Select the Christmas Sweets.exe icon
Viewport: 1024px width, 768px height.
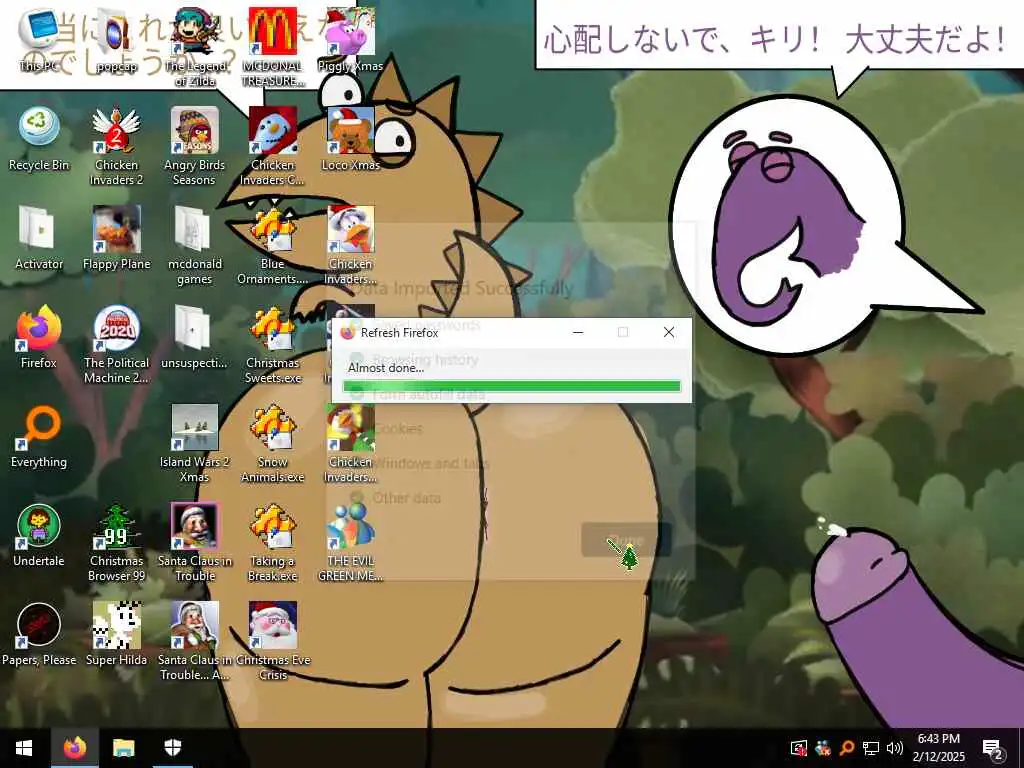click(272, 345)
